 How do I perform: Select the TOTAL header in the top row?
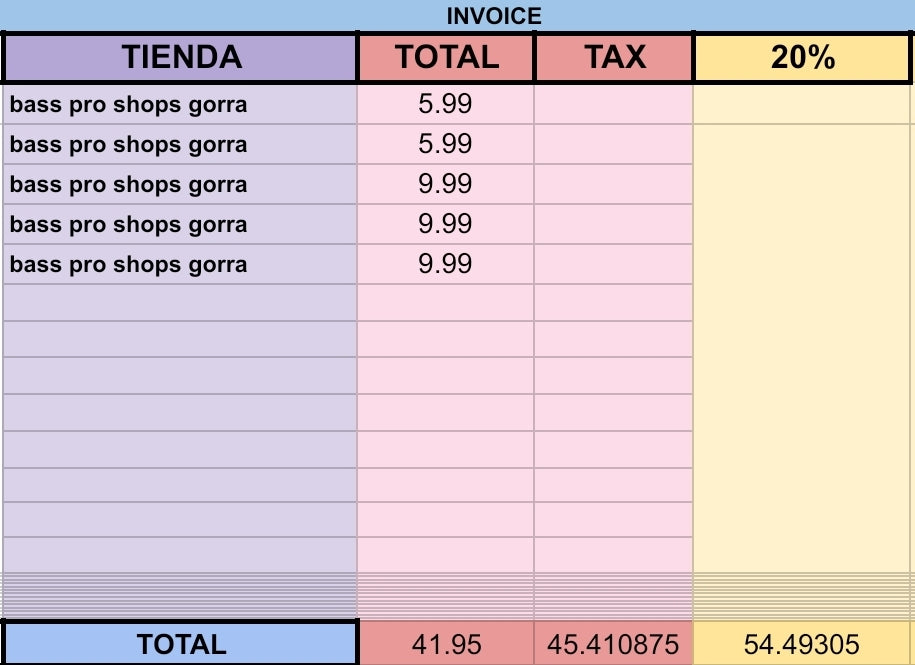(446, 57)
